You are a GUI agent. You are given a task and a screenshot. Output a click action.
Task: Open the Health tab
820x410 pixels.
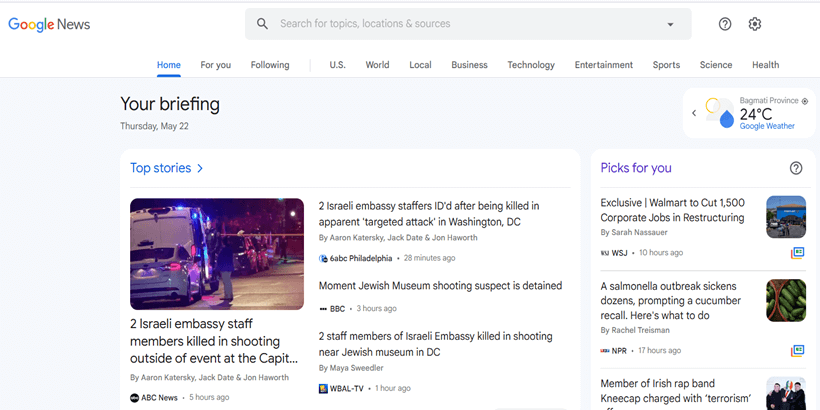pos(766,65)
